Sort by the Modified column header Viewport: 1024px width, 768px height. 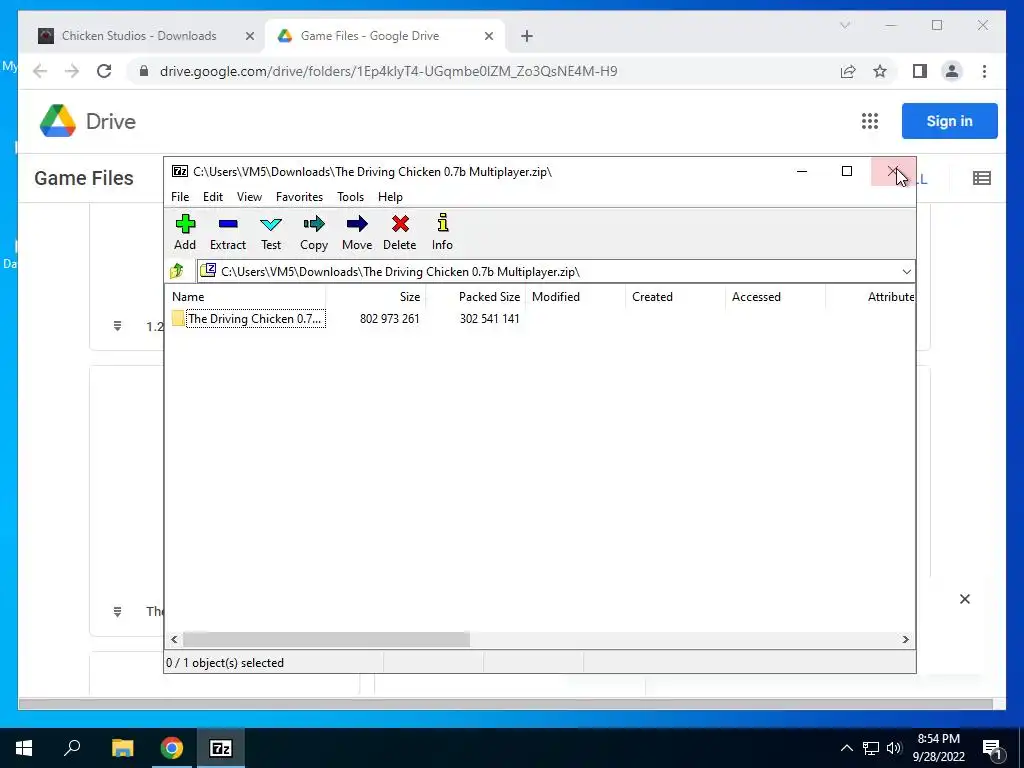(576, 296)
